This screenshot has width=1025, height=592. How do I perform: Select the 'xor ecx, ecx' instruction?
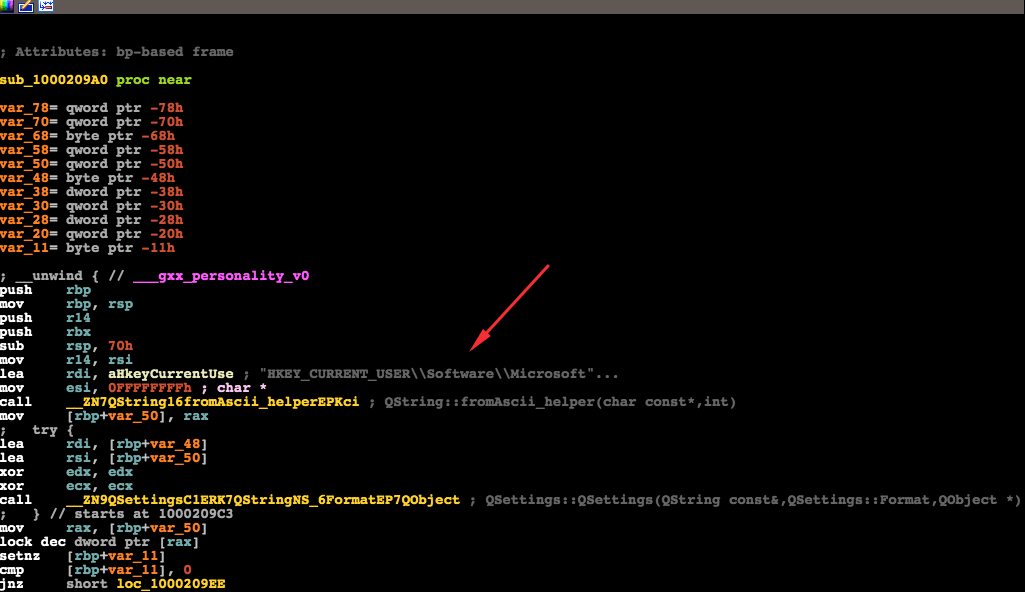pyautogui.click(x=67, y=486)
